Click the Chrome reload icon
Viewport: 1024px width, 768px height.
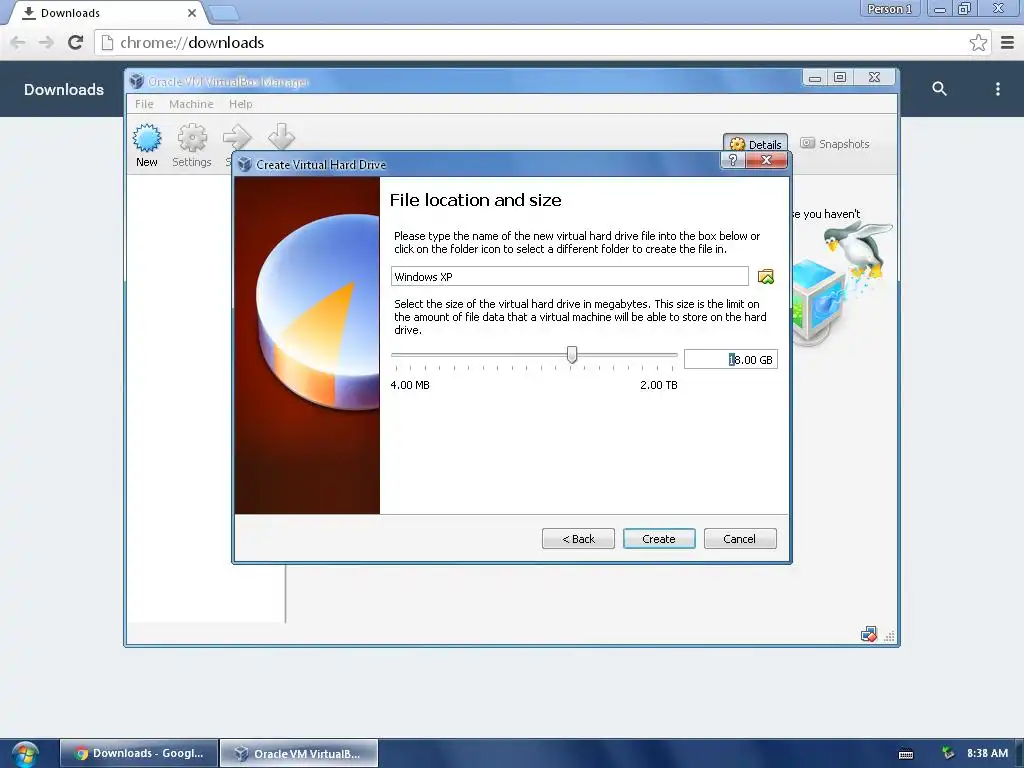coord(76,42)
